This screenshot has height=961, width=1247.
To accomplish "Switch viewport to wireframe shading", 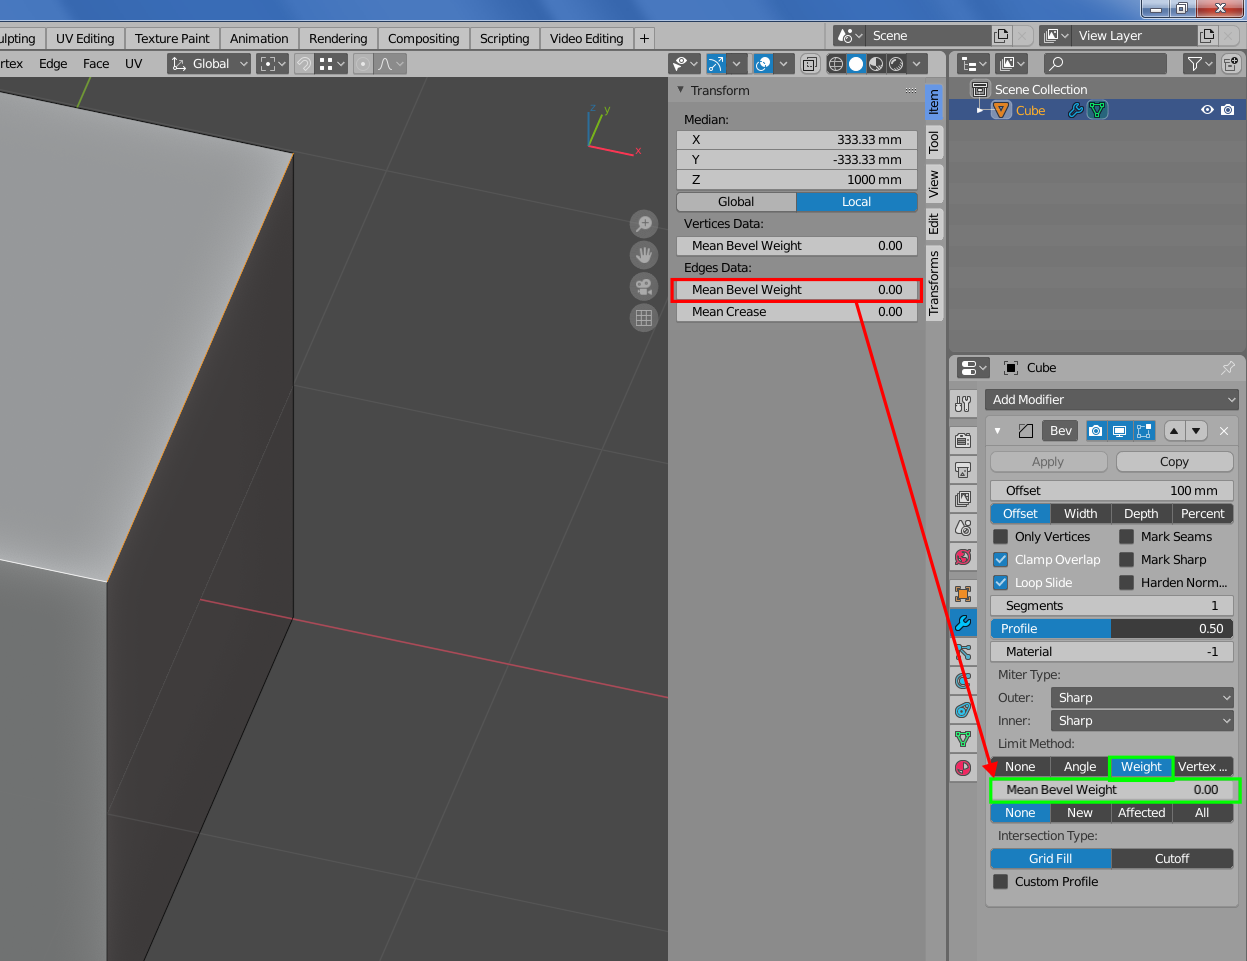I will click(x=836, y=64).
